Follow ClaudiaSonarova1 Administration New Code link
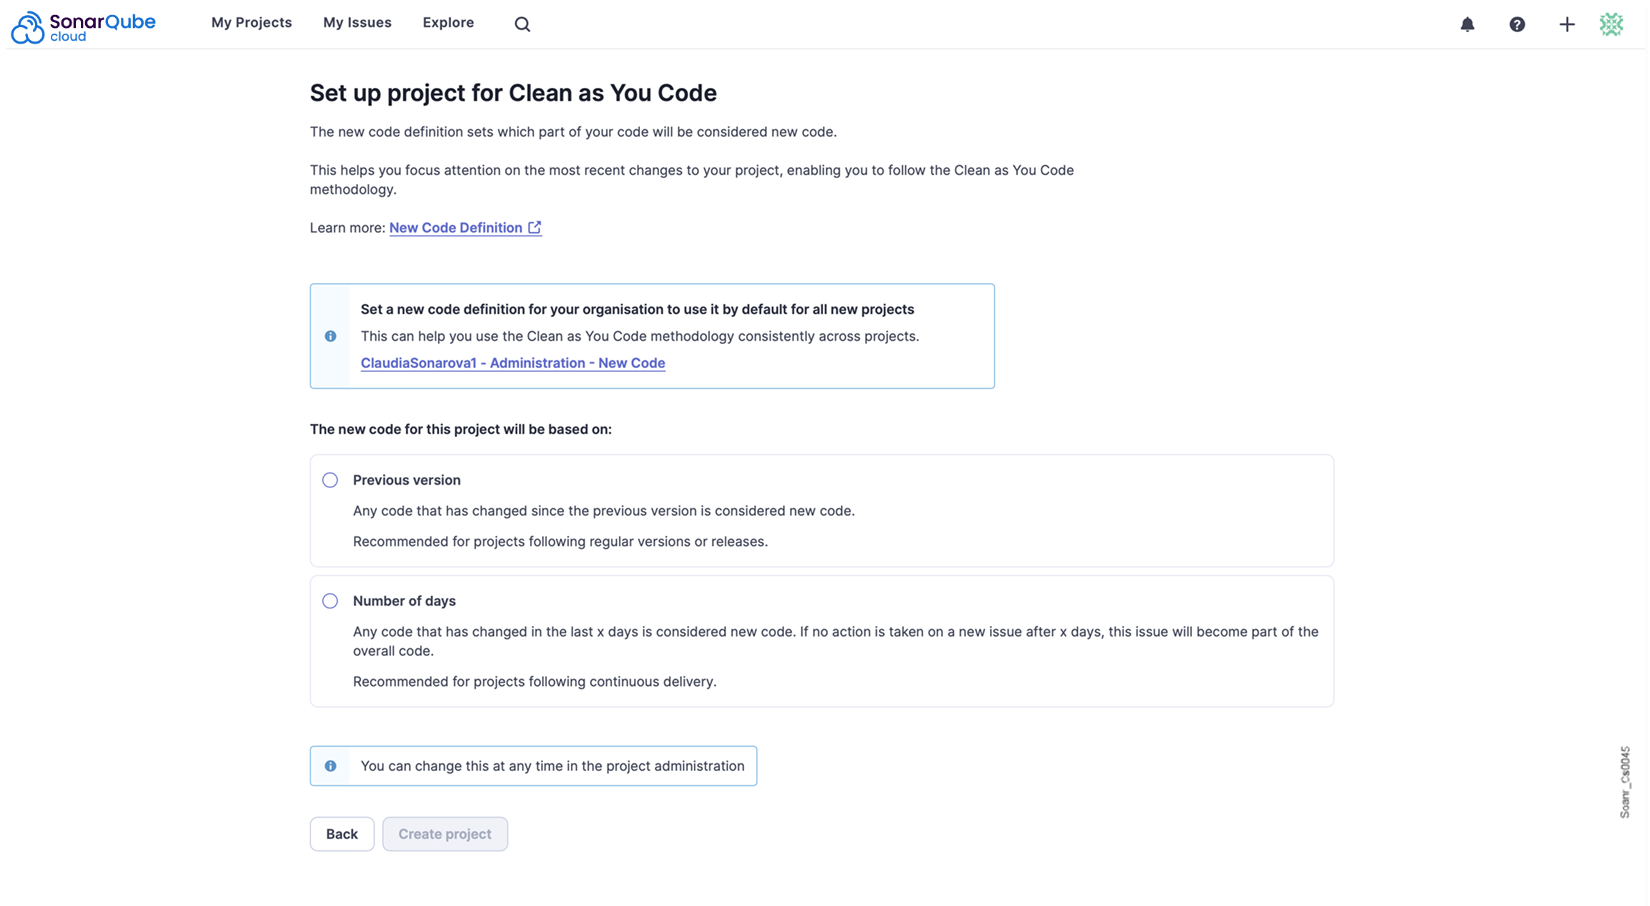 [x=512, y=363]
